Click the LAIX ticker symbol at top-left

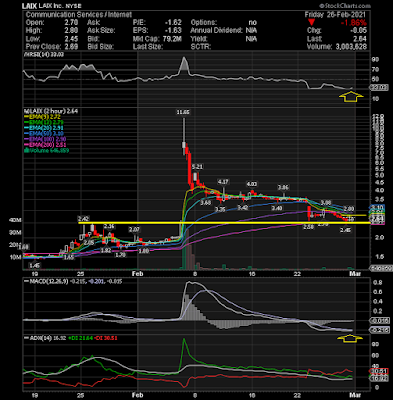(x=29, y=6)
